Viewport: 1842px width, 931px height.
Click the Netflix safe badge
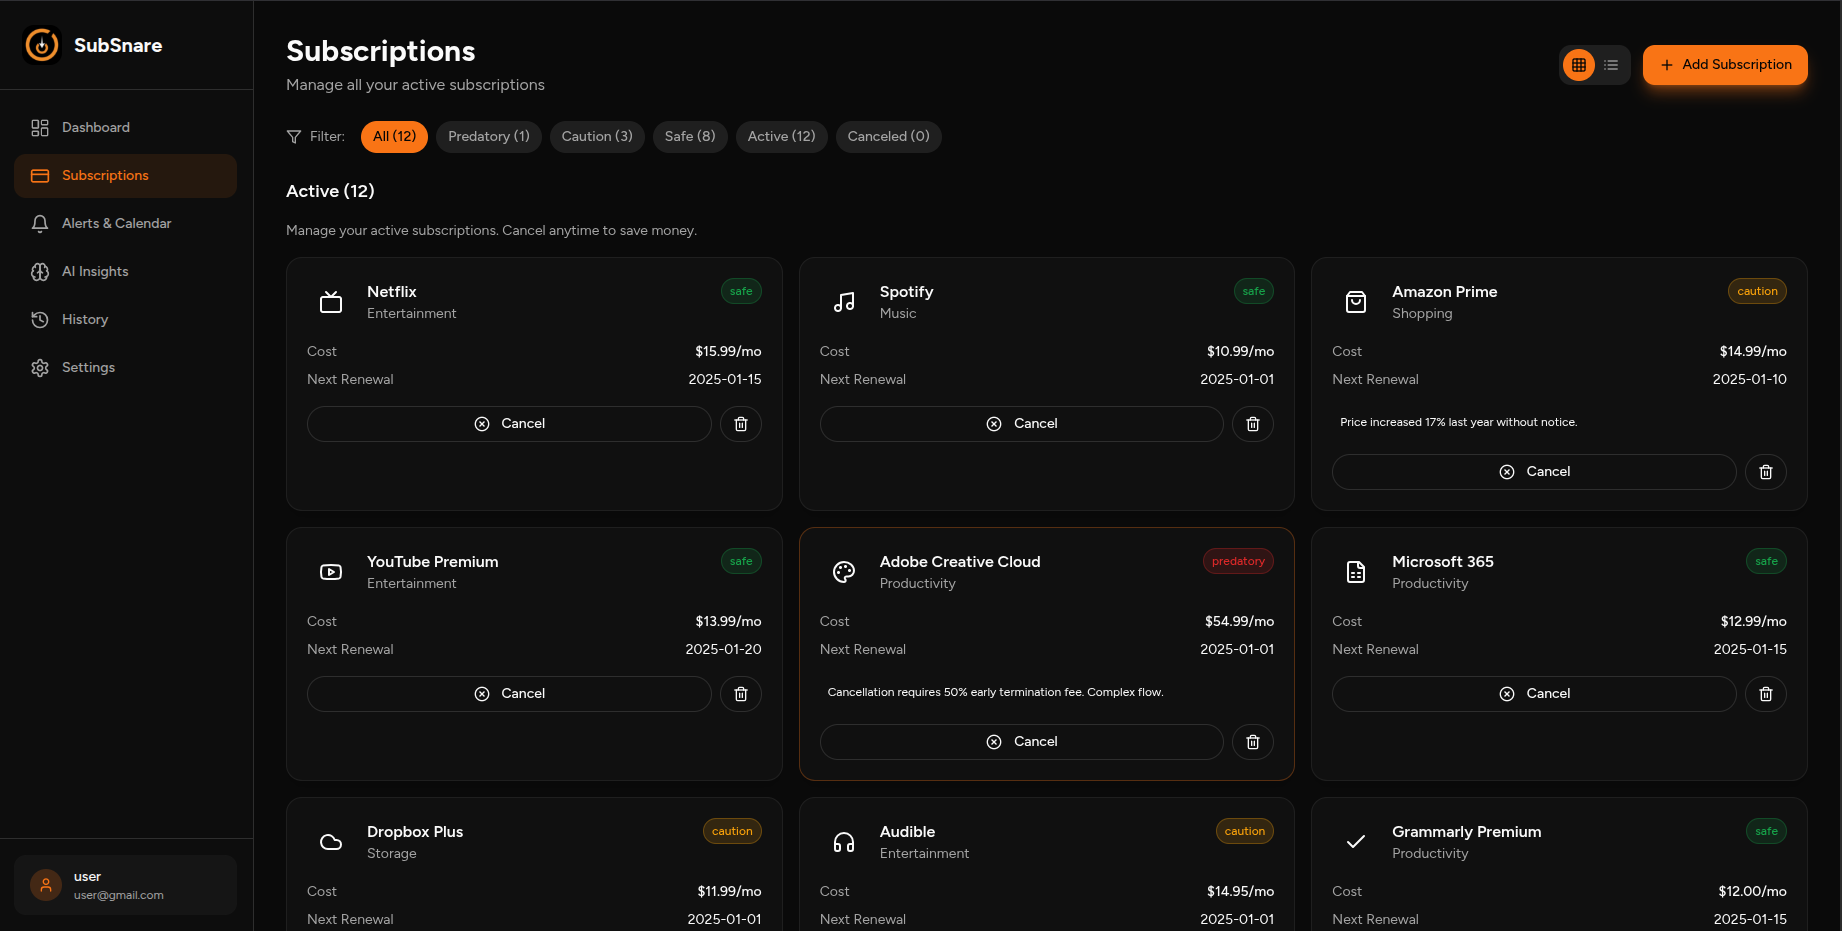[741, 291]
